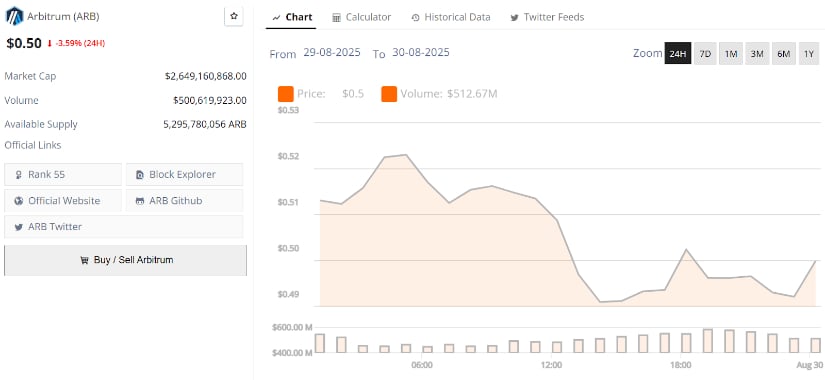This screenshot has width=825, height=380.
Task: Click the Buy / Sell Arbitrum button
Action: [125, 260]
